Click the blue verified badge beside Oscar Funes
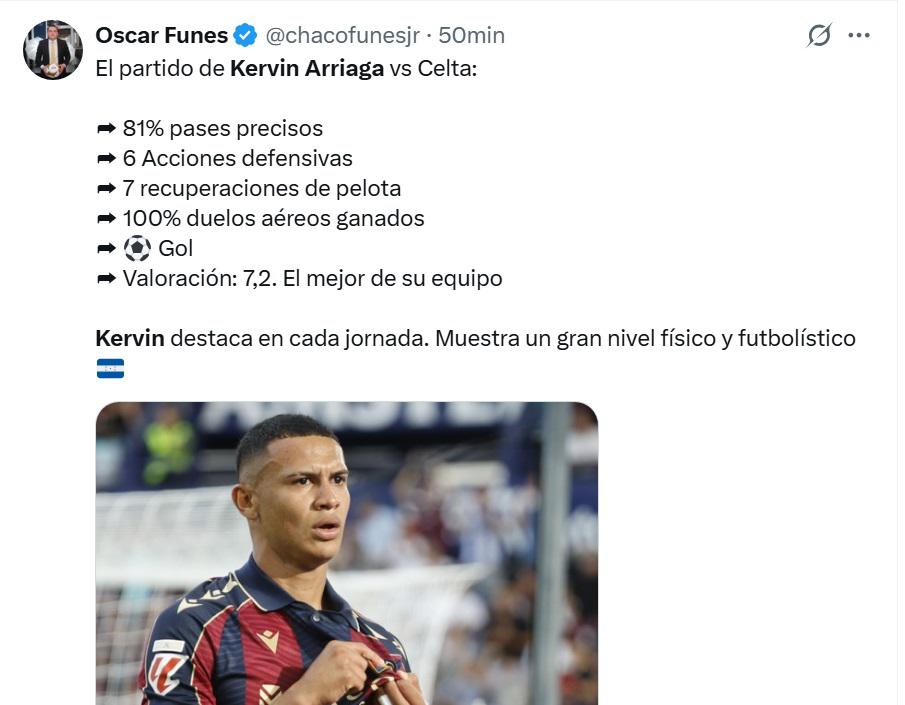 pyautogui.click(x=243, y=34)
